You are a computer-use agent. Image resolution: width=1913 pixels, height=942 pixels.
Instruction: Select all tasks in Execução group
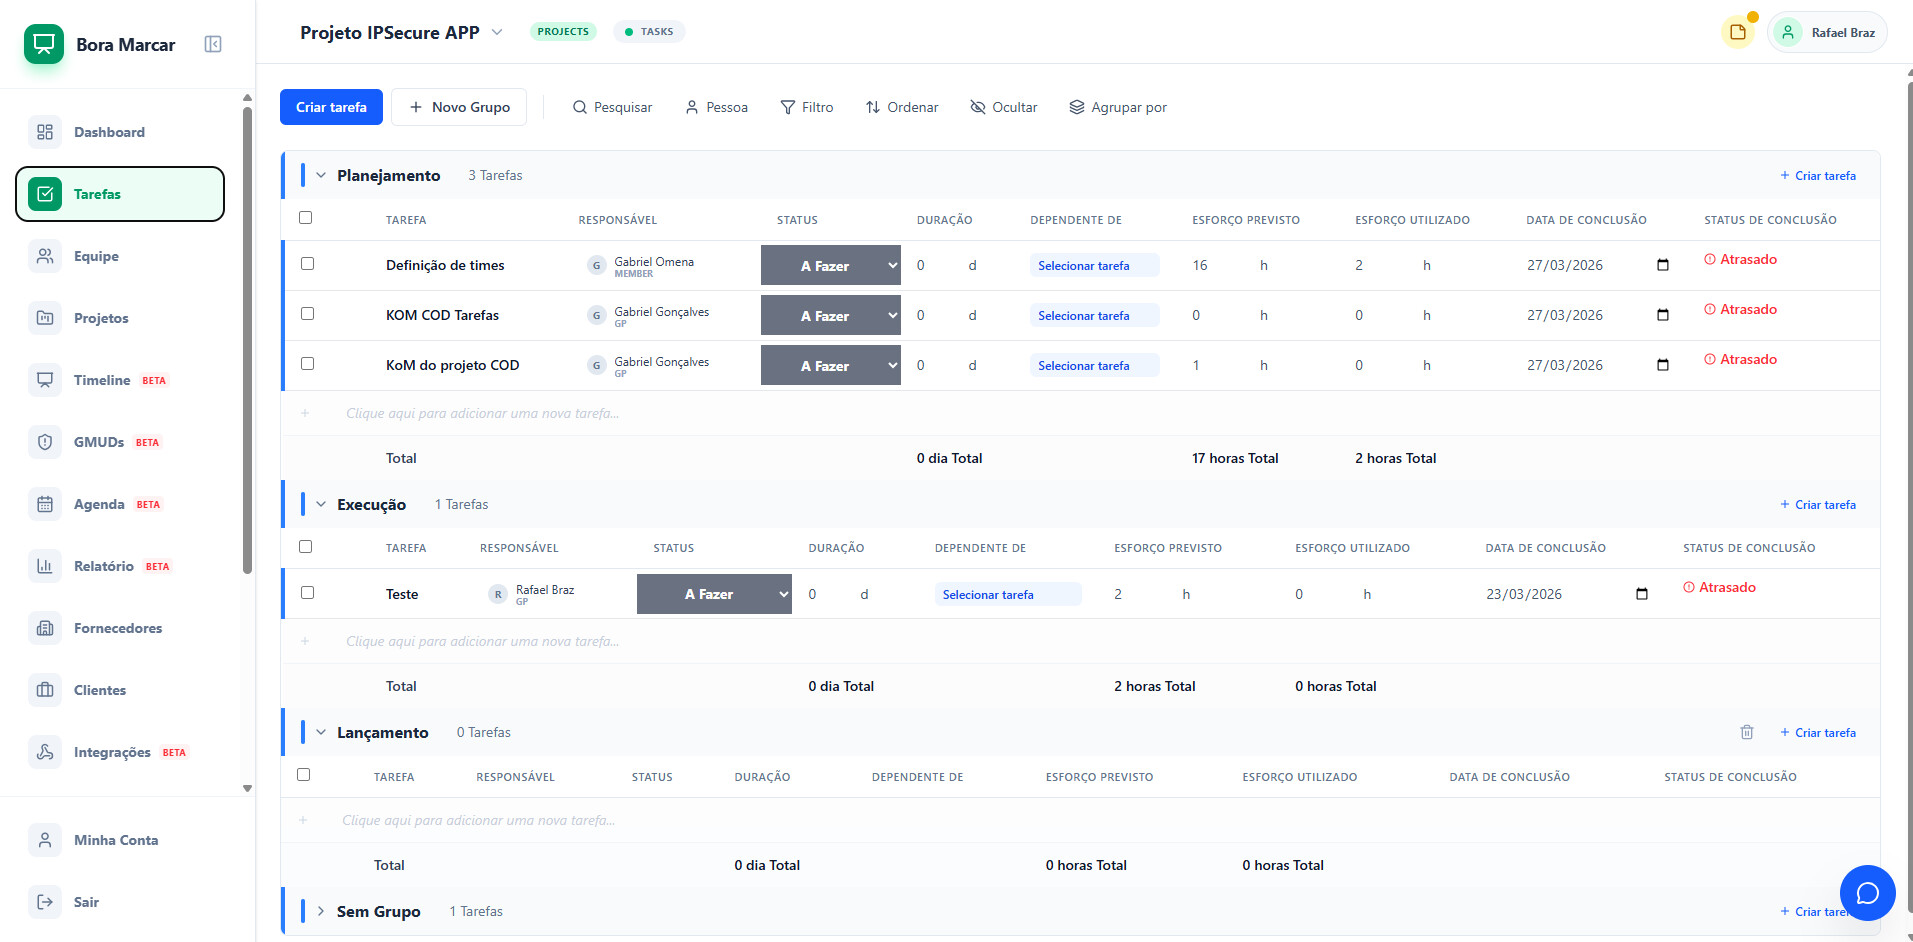coord(306,547)
